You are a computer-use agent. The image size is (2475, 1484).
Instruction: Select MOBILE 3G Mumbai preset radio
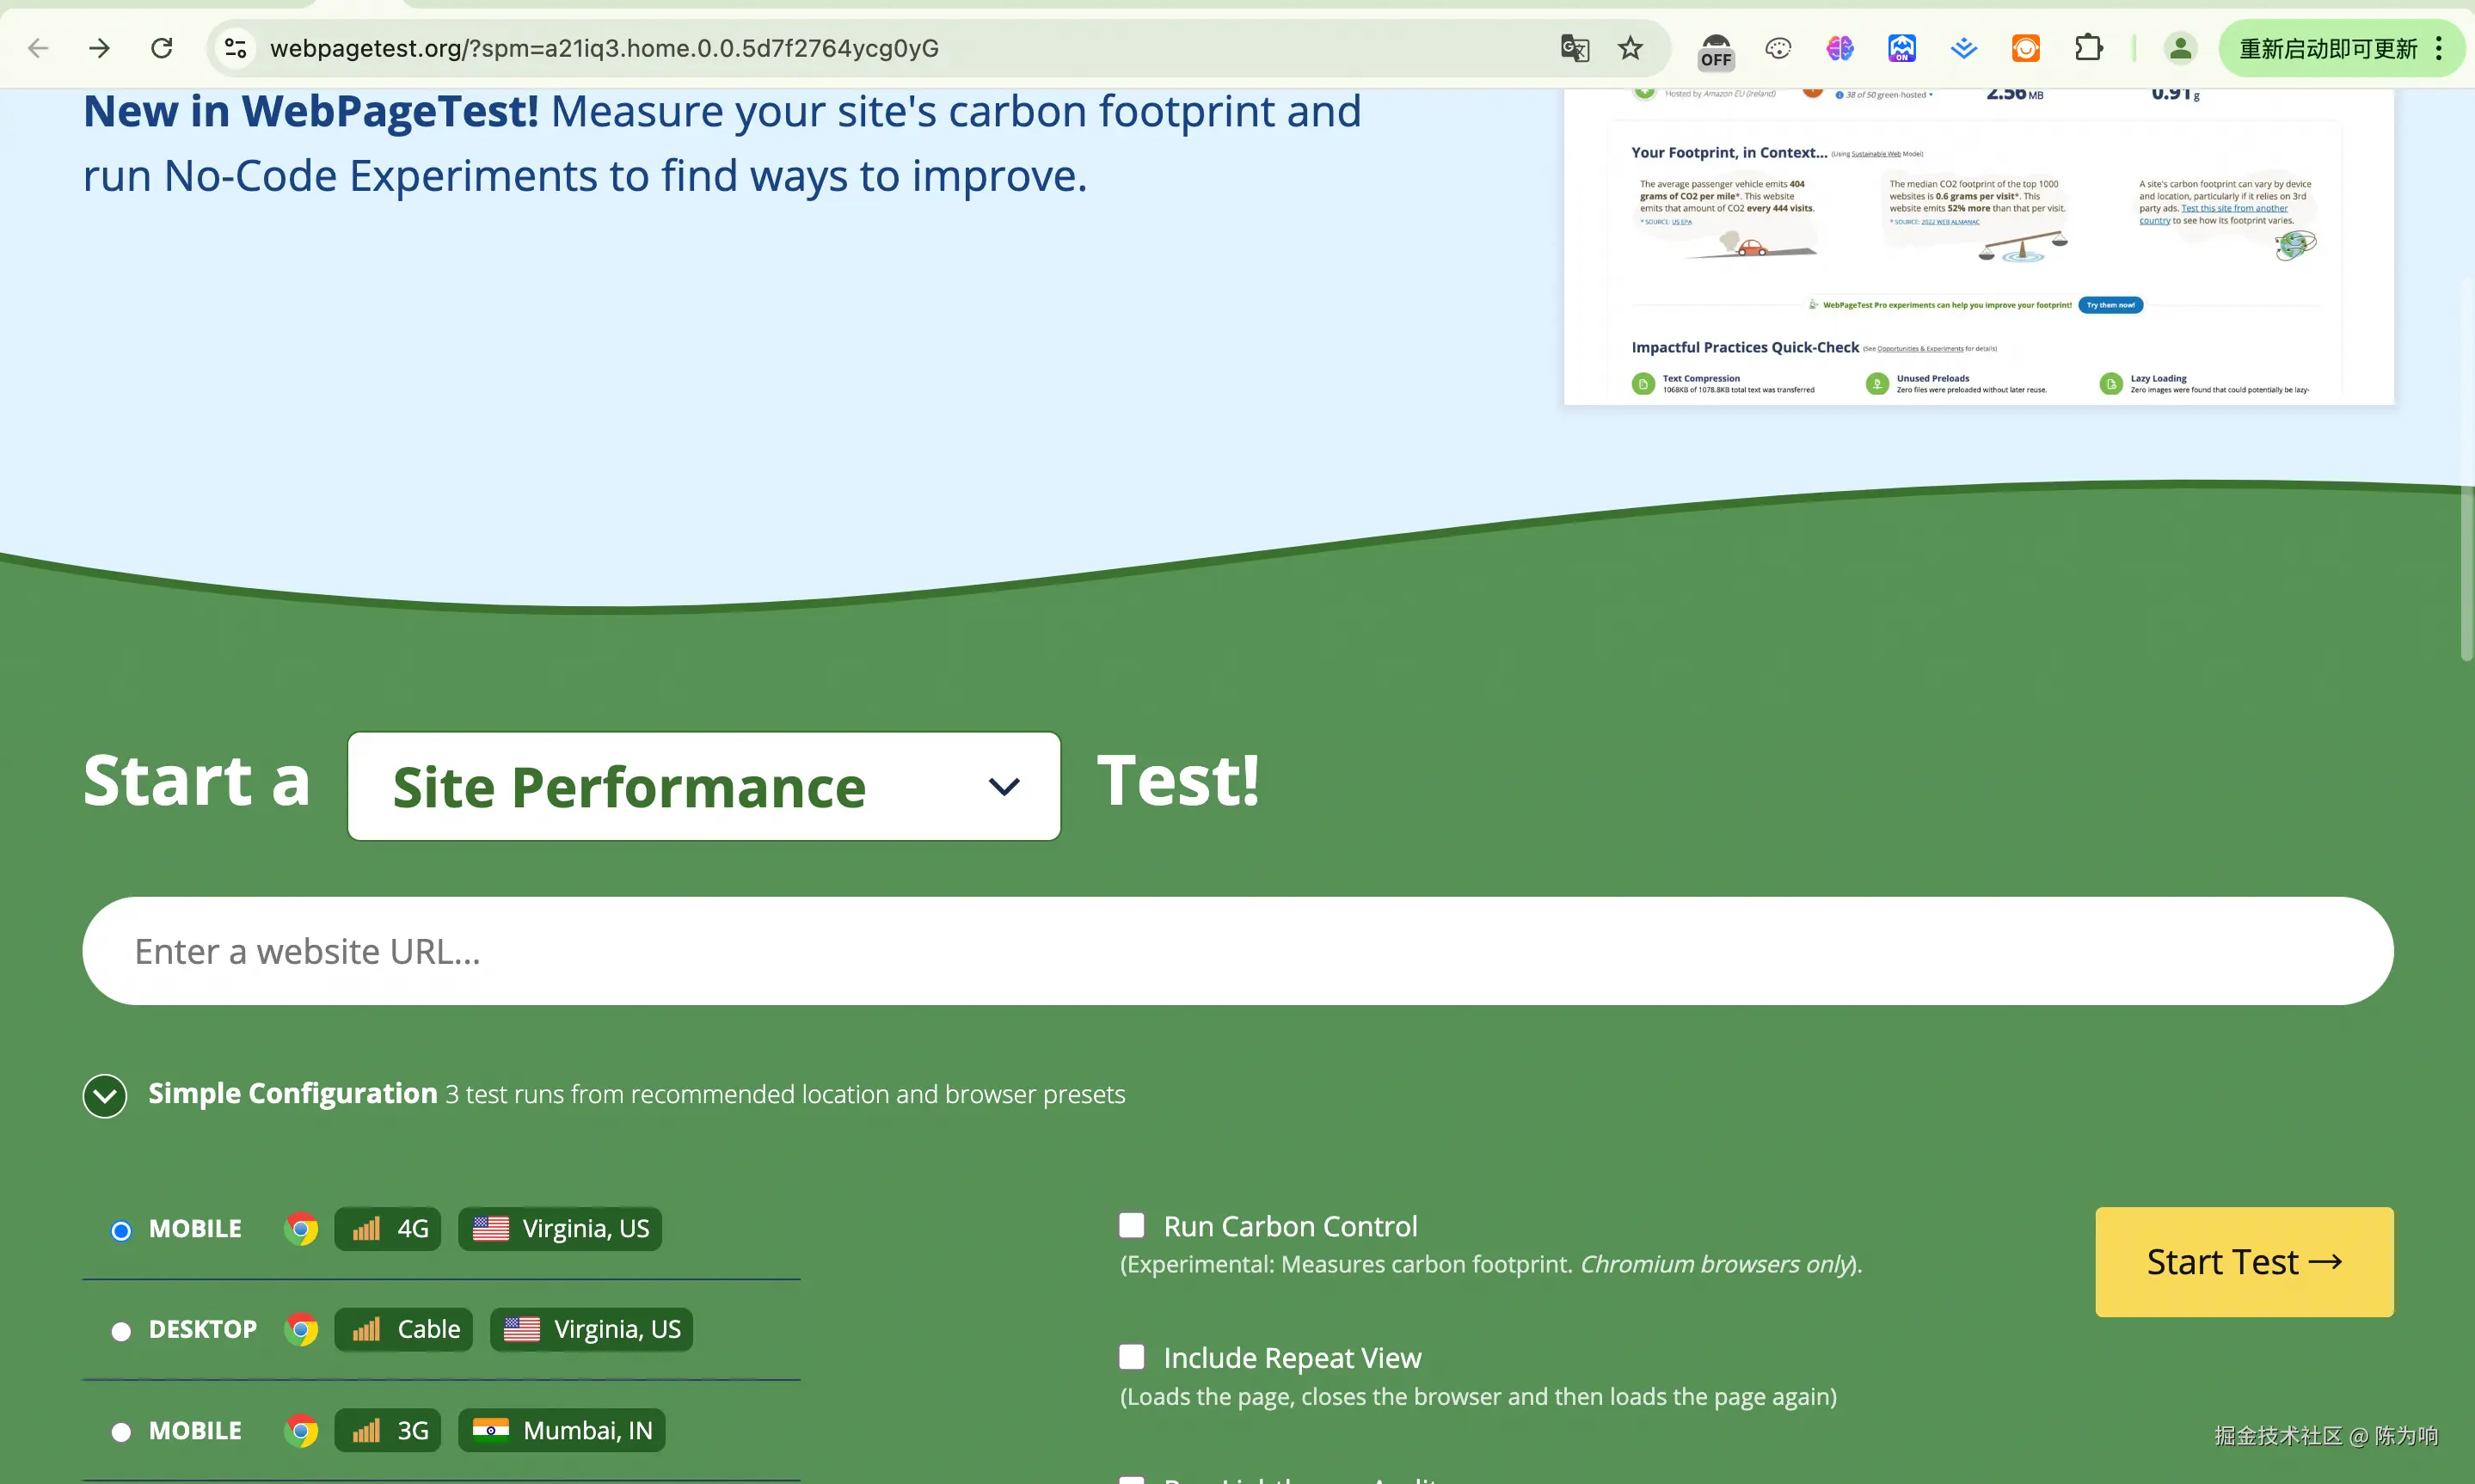[x=121, y=1432]
